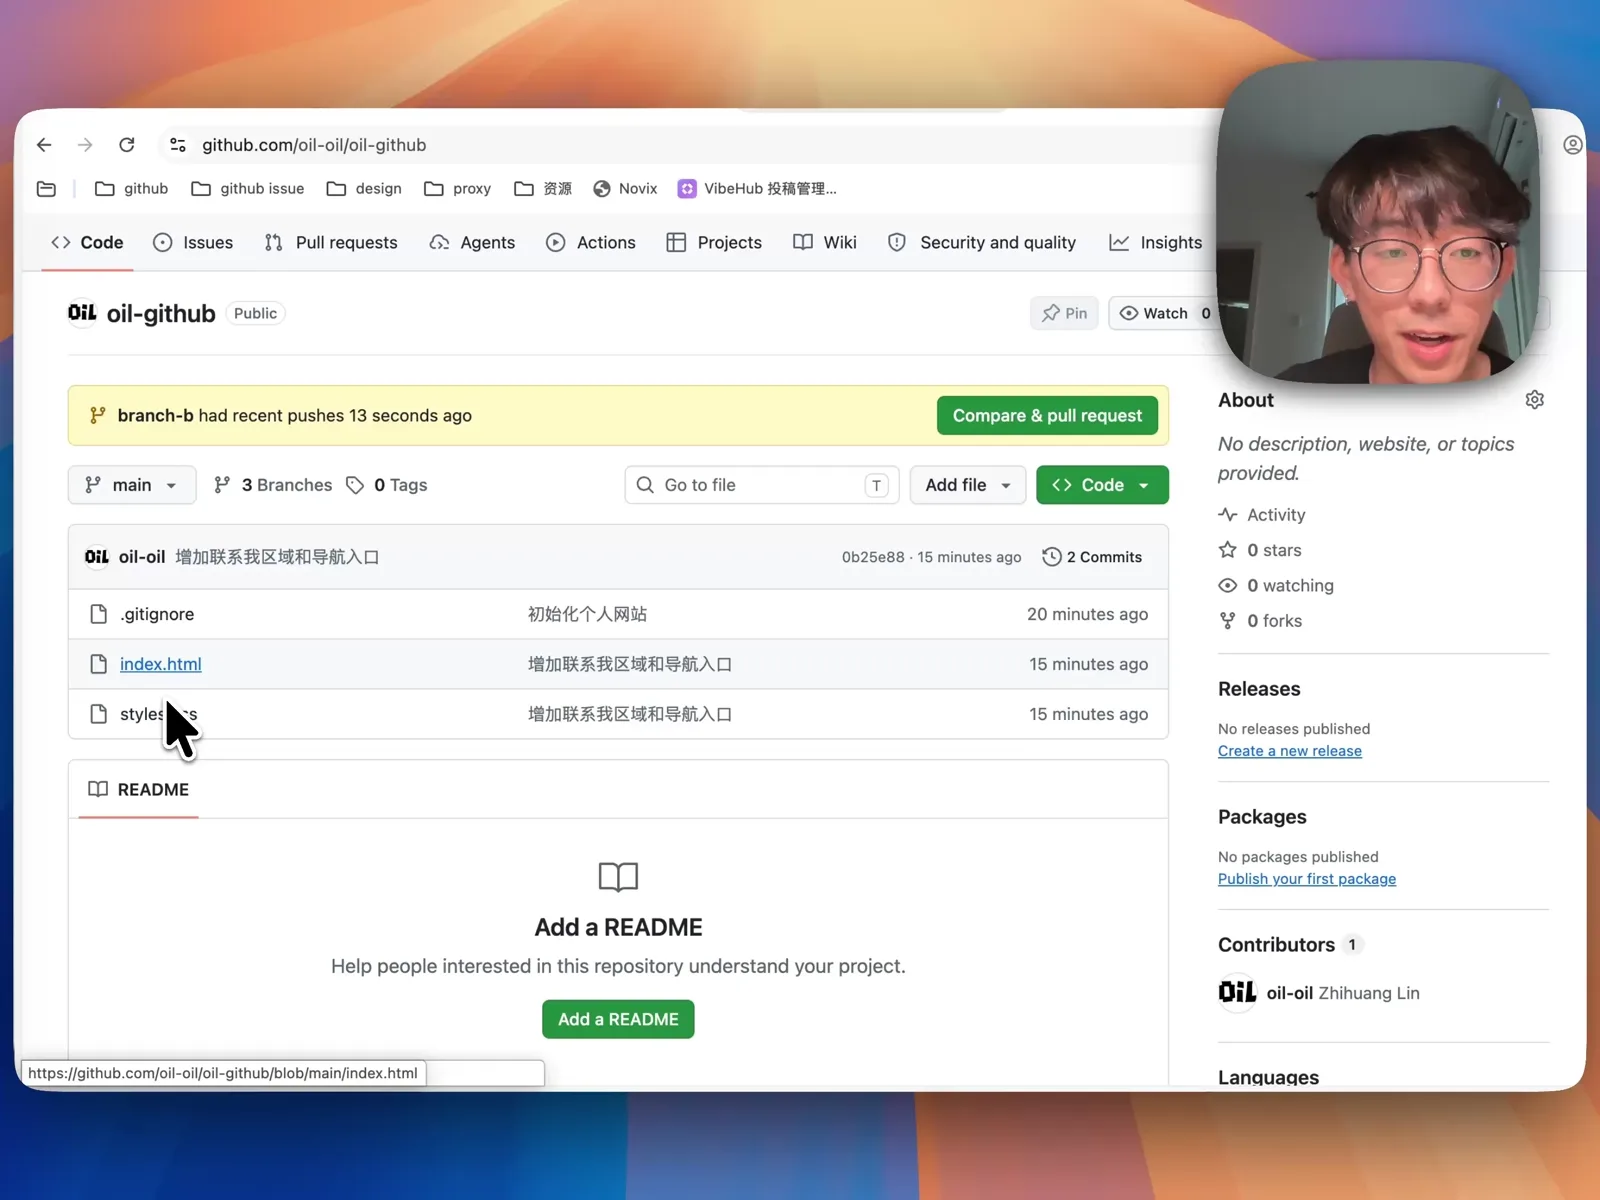
Task: Go back with browser back arrow
Action: (44, 145)
